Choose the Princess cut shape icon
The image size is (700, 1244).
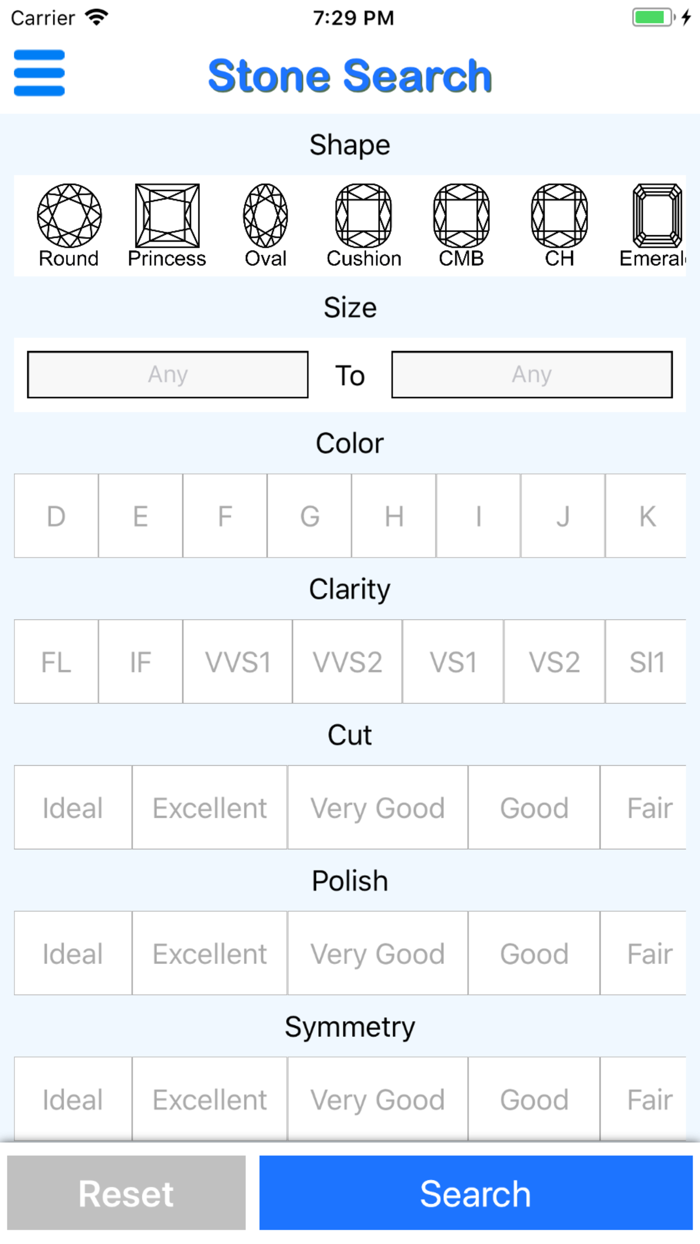click(x=167, y=226)
